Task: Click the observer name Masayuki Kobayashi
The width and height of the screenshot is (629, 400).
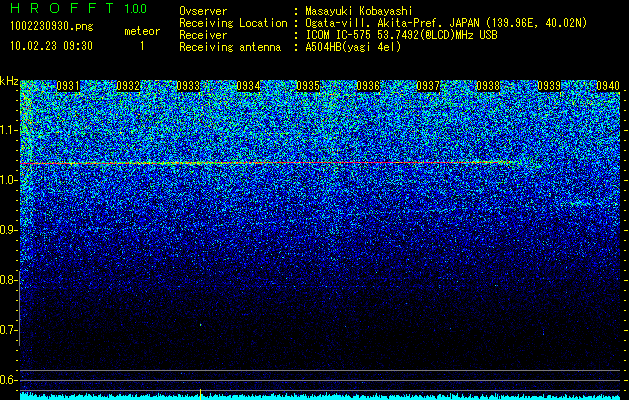Action: [359, 11]
